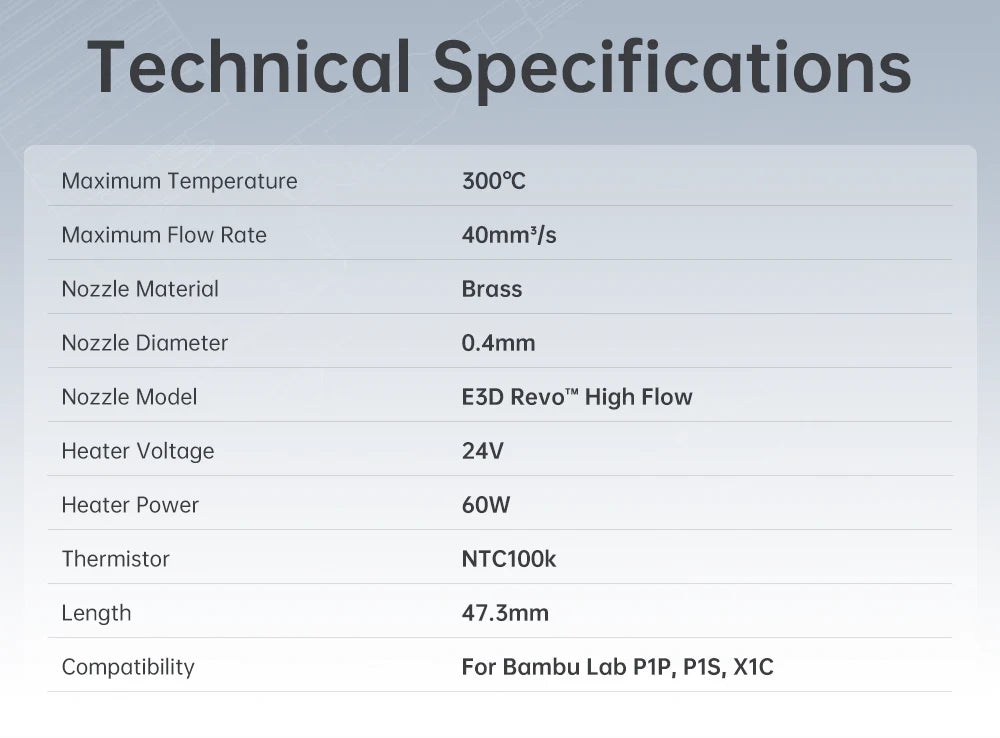Click the Maximum Flow Rate label
The height and width of the screenshot is (738, 1000).
pyautogui.click(x=164, y=235)
